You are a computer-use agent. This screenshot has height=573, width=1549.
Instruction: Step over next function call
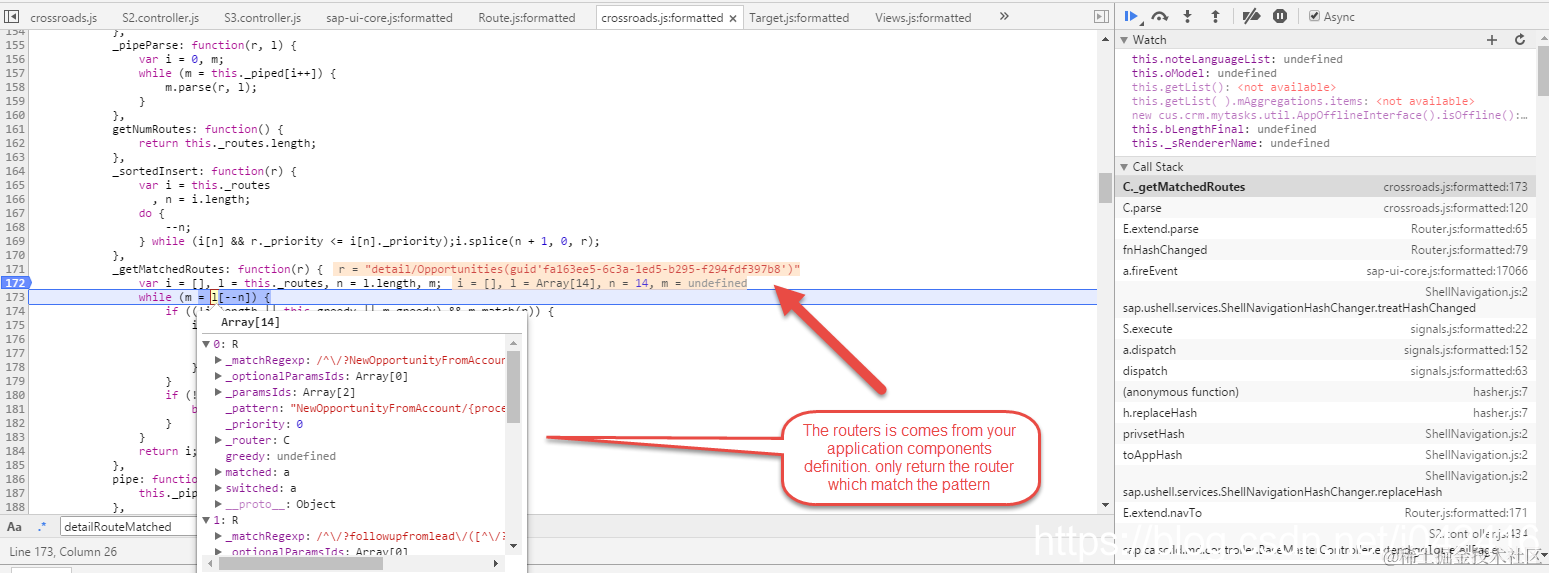pos(1160,16)
